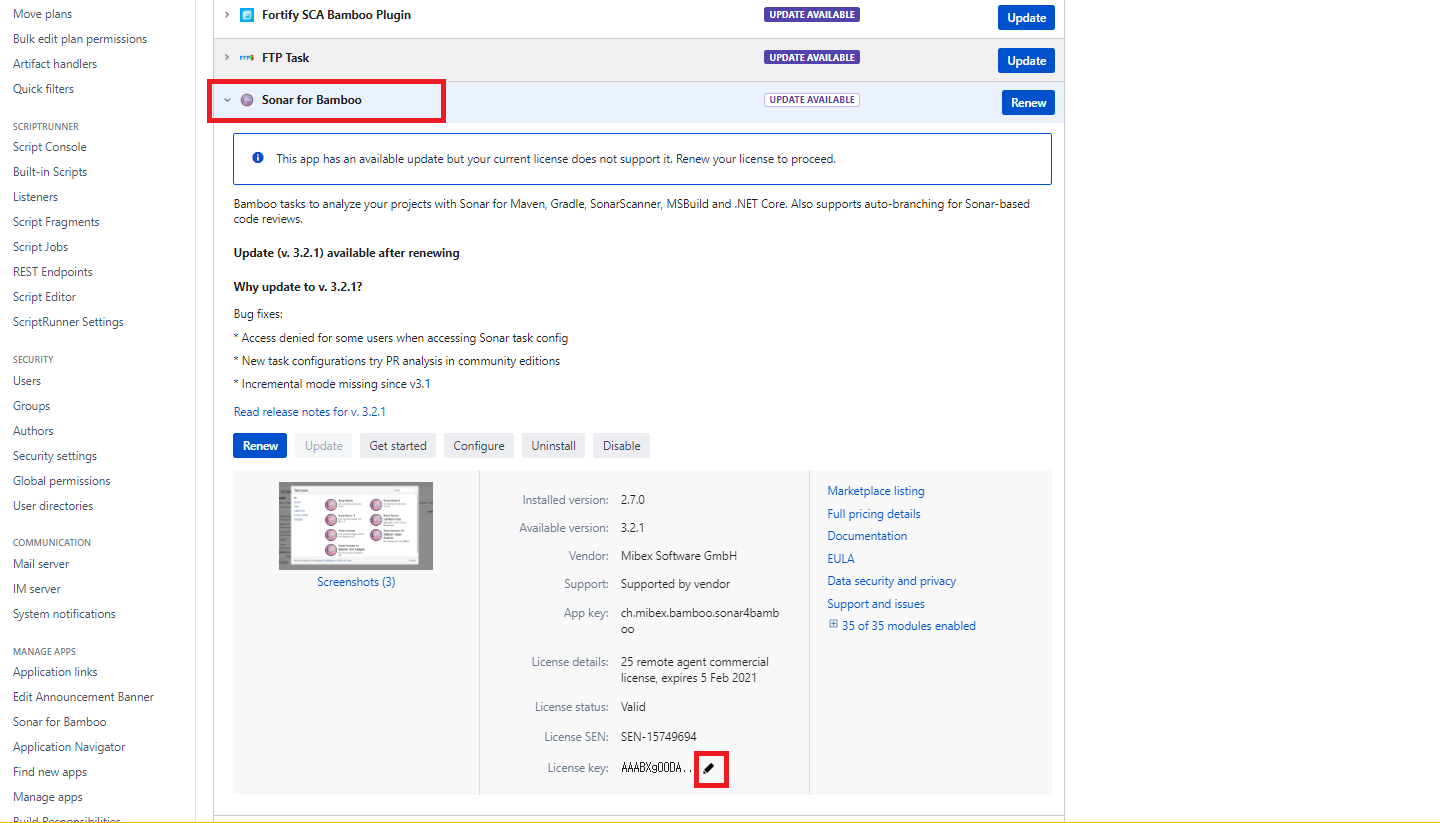Open Quick filters page
The height and width of the screenshot is (823, 1440).
(43, 89)
